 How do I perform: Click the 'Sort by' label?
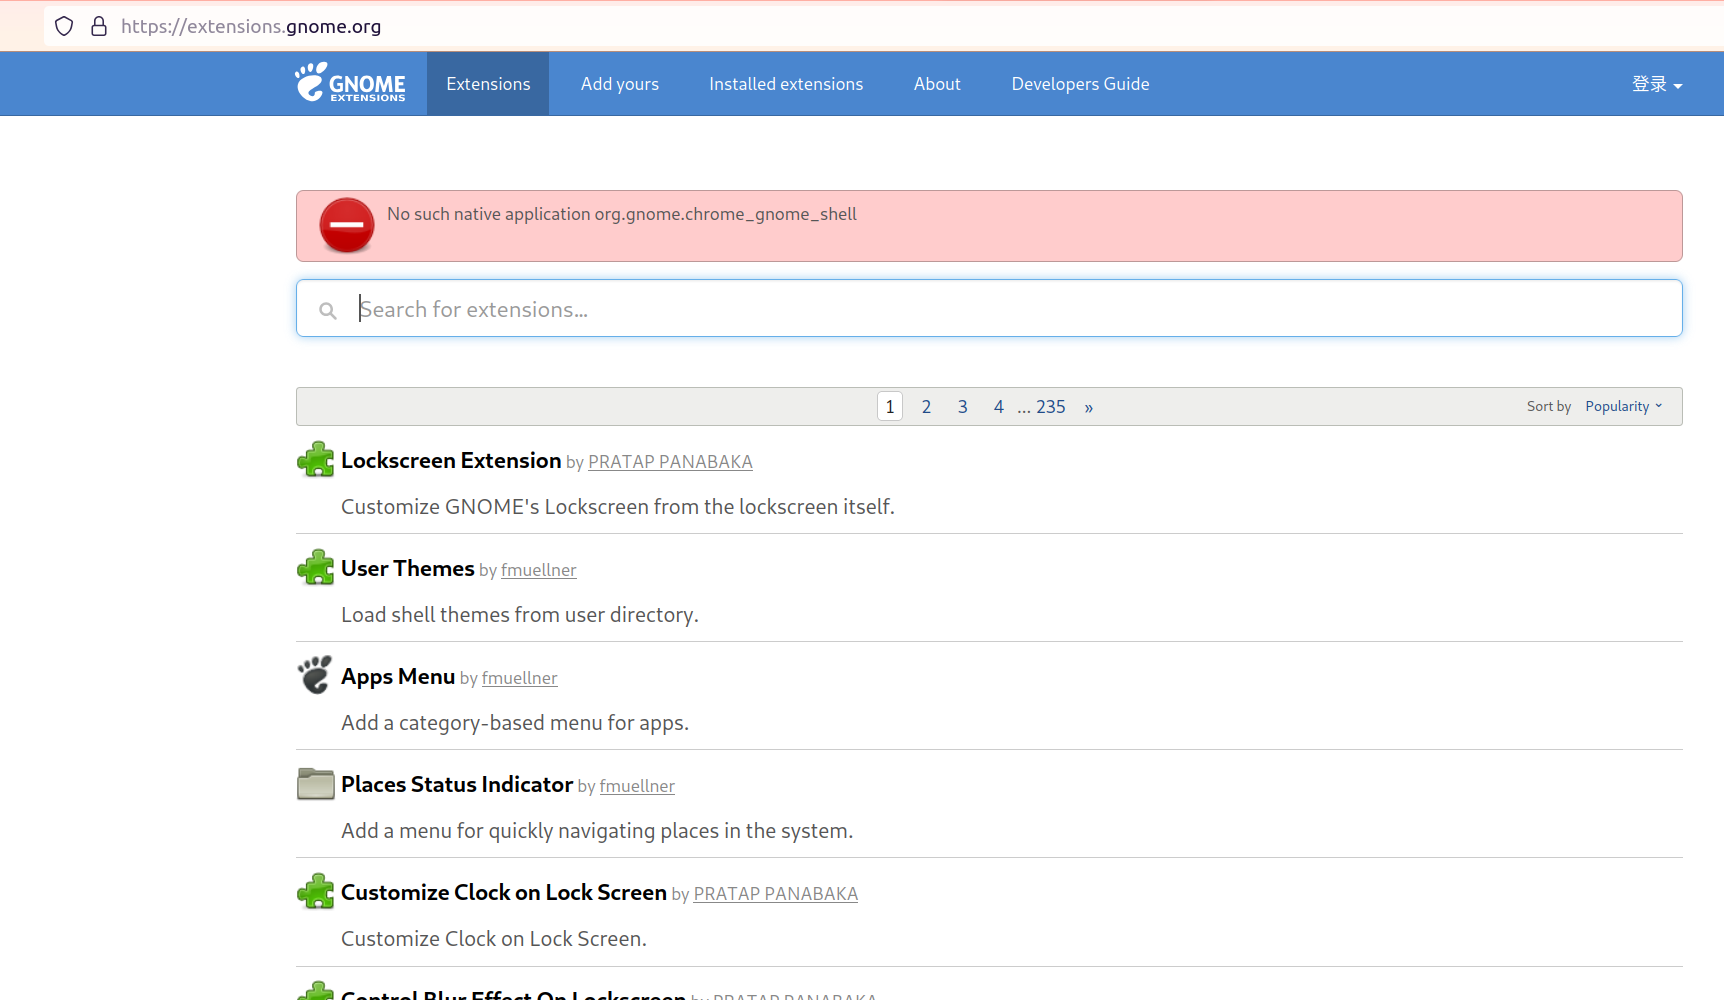(1549, 406)
